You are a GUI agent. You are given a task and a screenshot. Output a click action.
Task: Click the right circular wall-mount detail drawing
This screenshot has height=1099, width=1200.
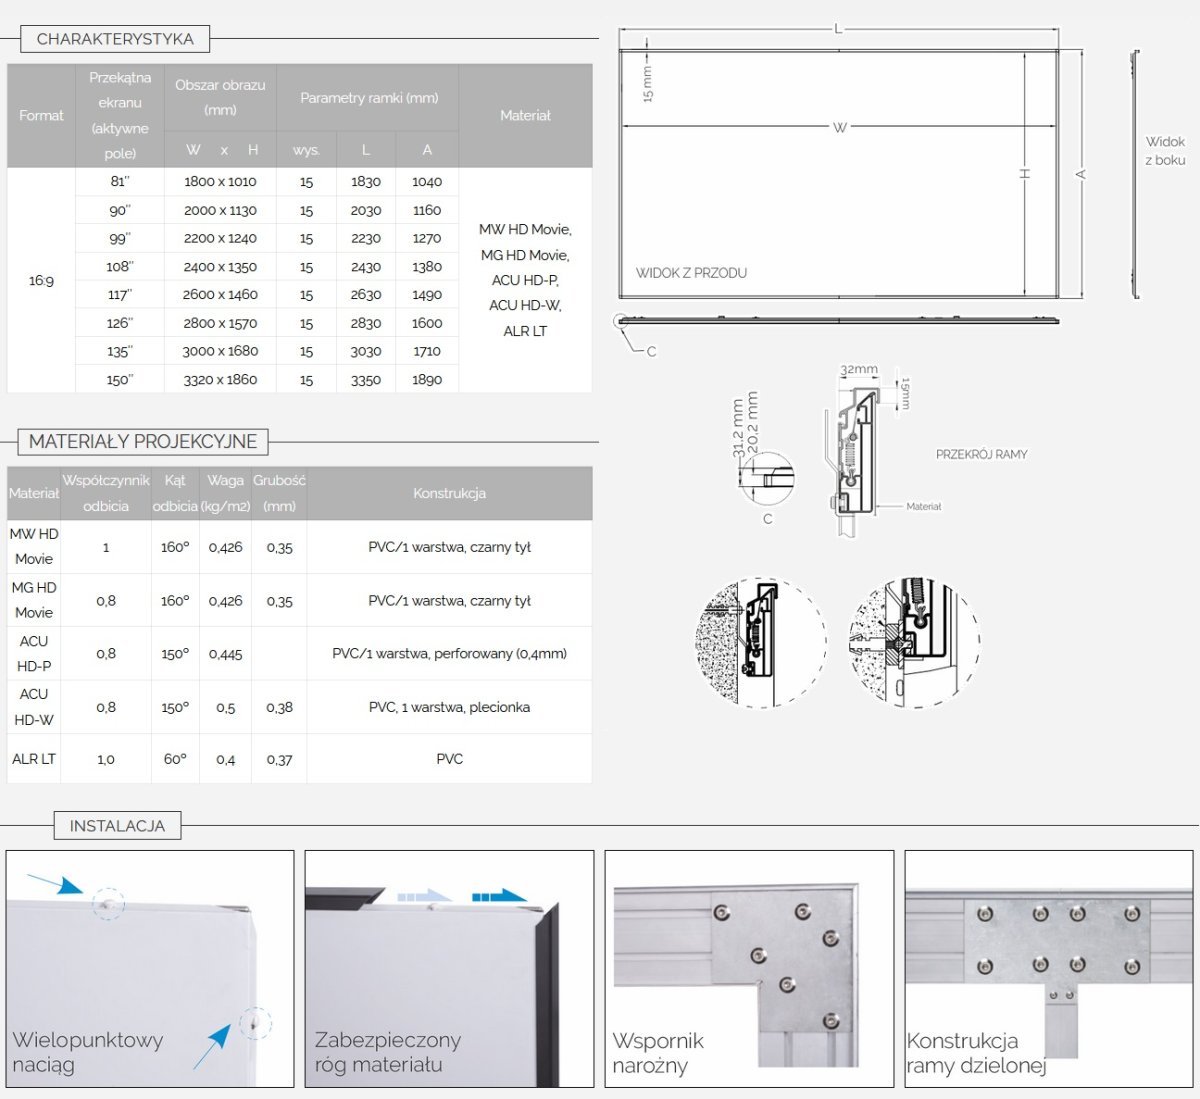(914, 642)
